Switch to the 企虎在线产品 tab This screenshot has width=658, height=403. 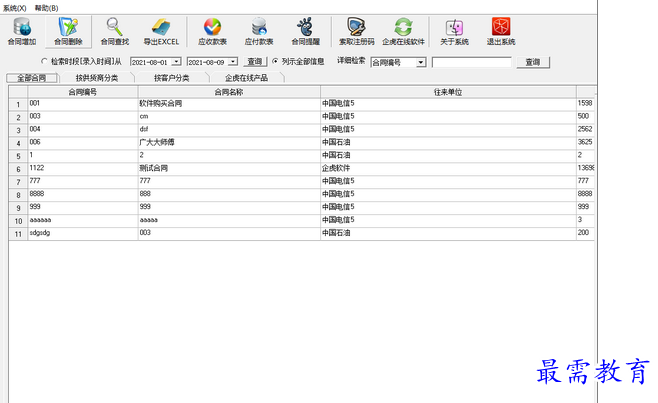pos(246,78)
